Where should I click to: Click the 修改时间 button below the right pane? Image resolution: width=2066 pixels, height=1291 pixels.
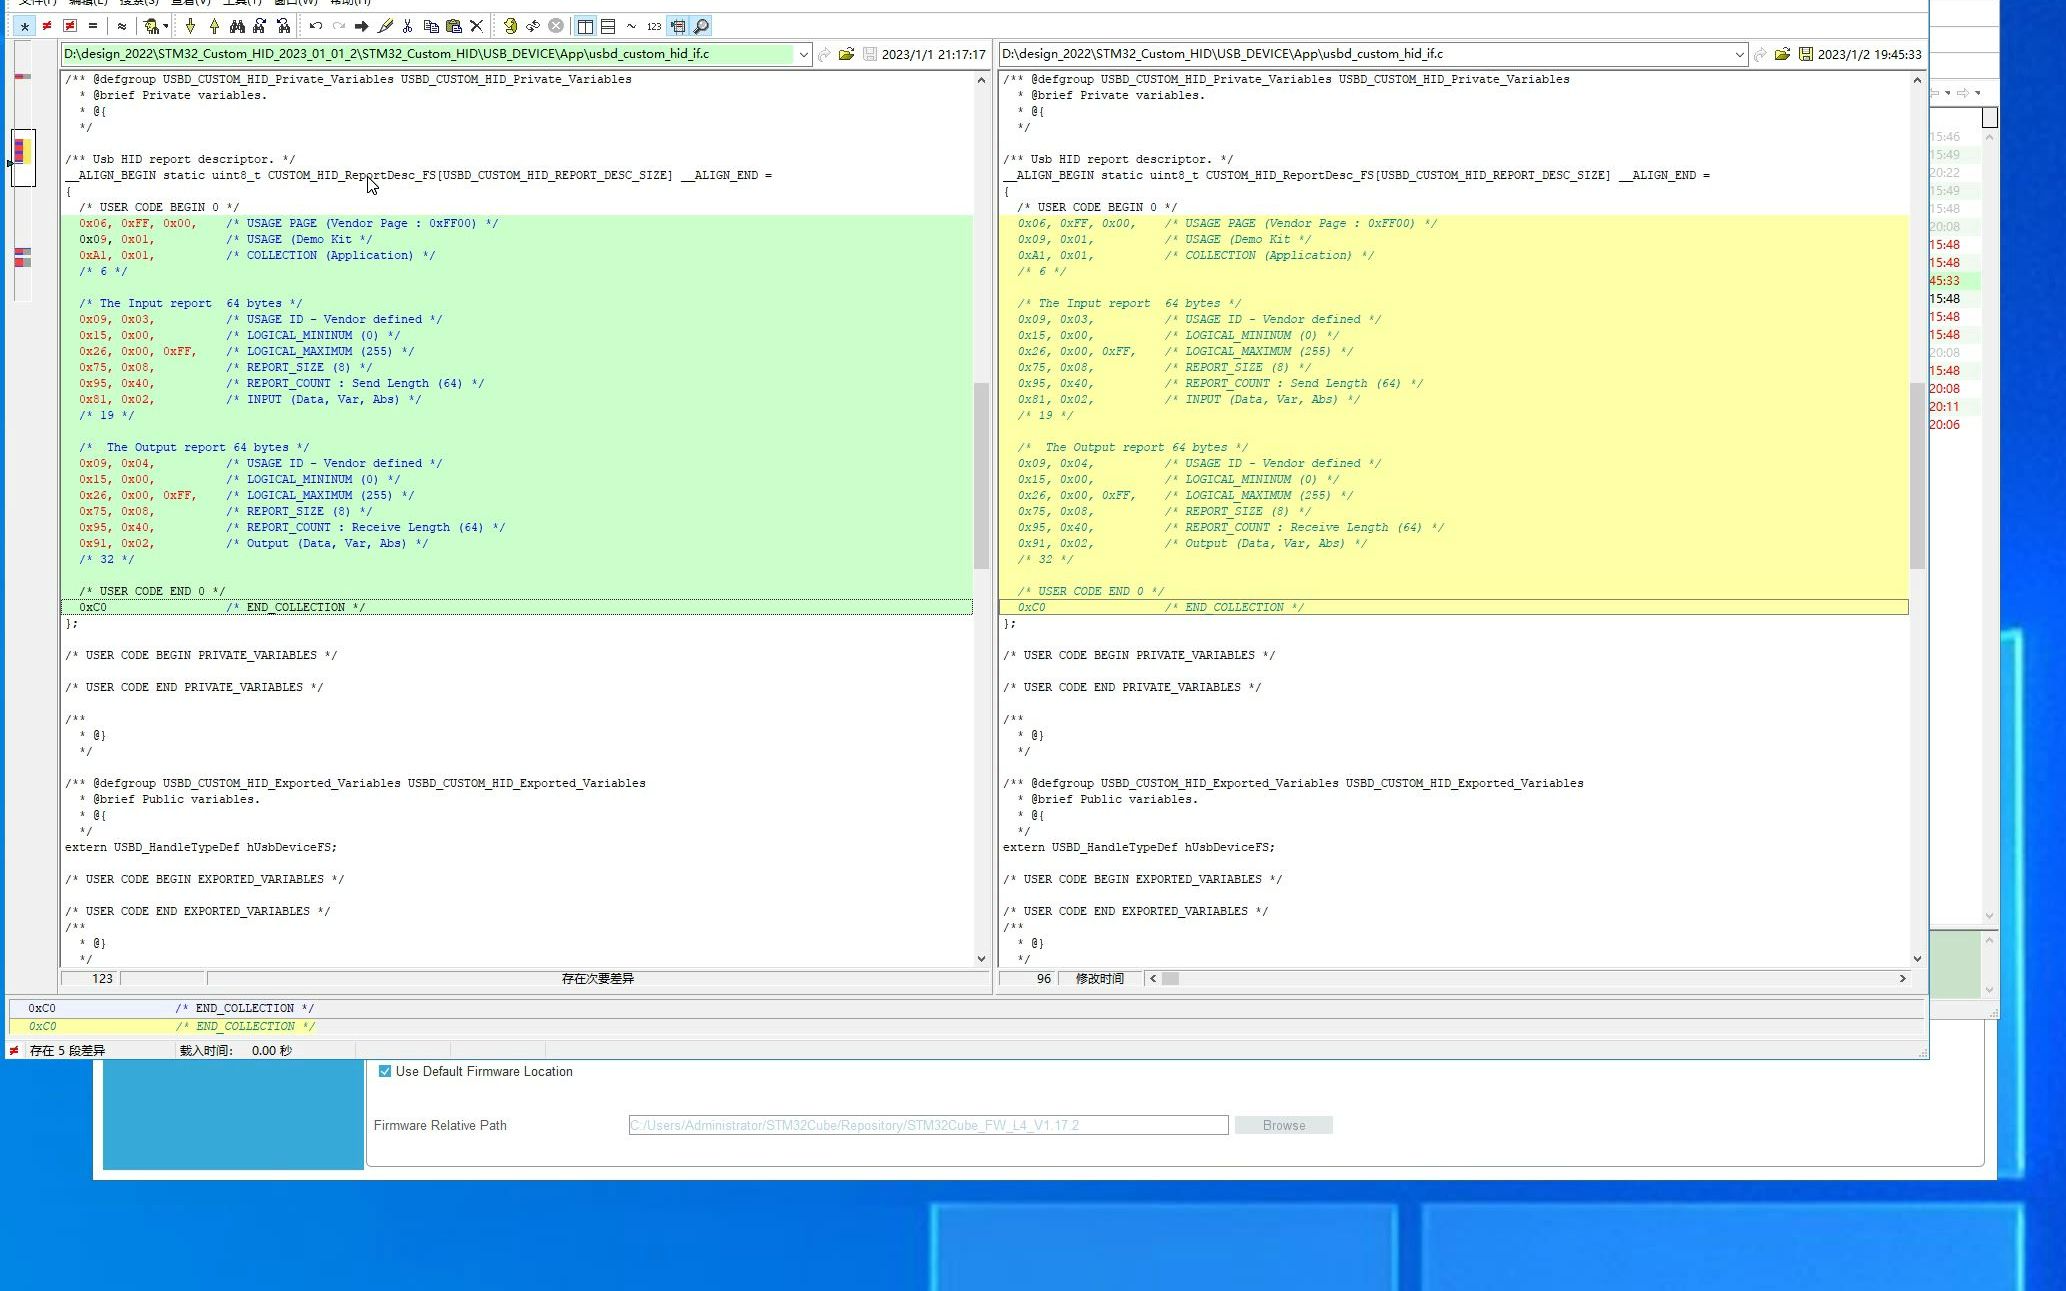pos(1098,978)
